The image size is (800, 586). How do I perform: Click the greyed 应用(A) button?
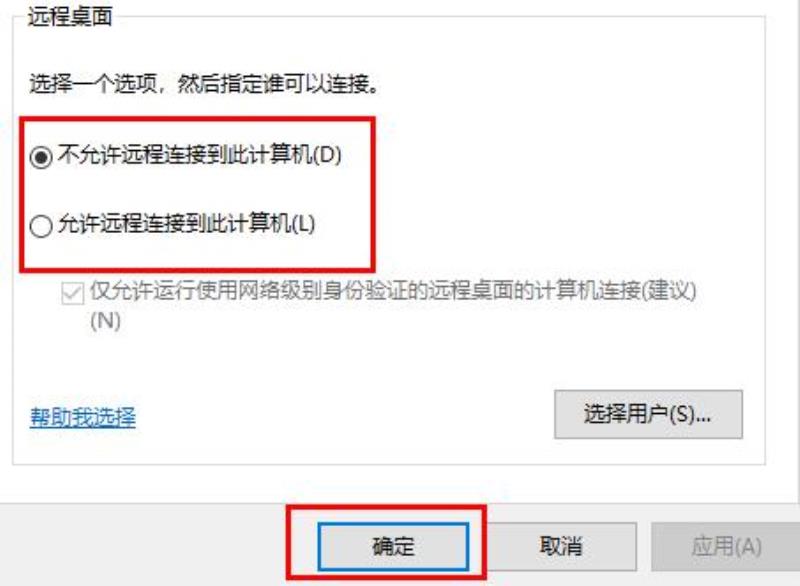click(726, 546)
